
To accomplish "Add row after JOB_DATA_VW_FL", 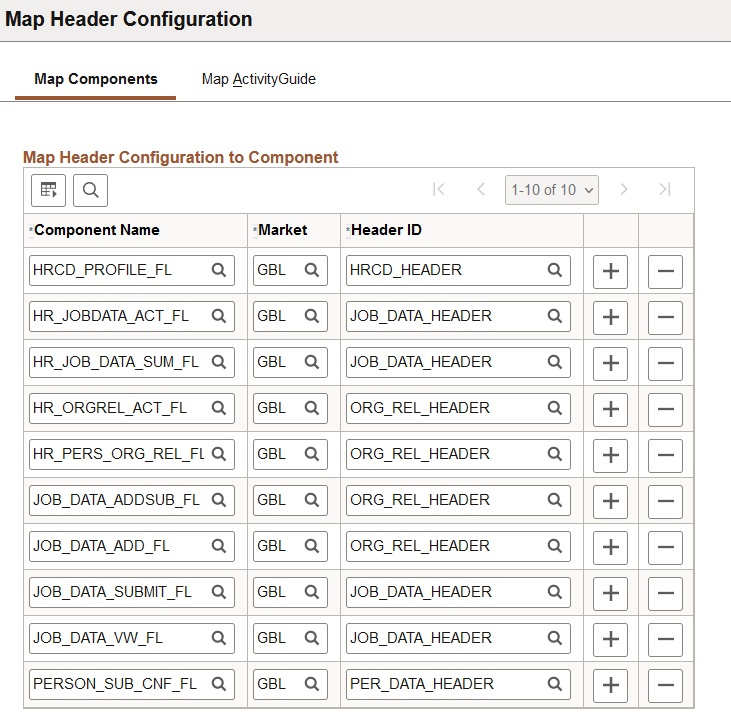I will click(x=610, y=640).
